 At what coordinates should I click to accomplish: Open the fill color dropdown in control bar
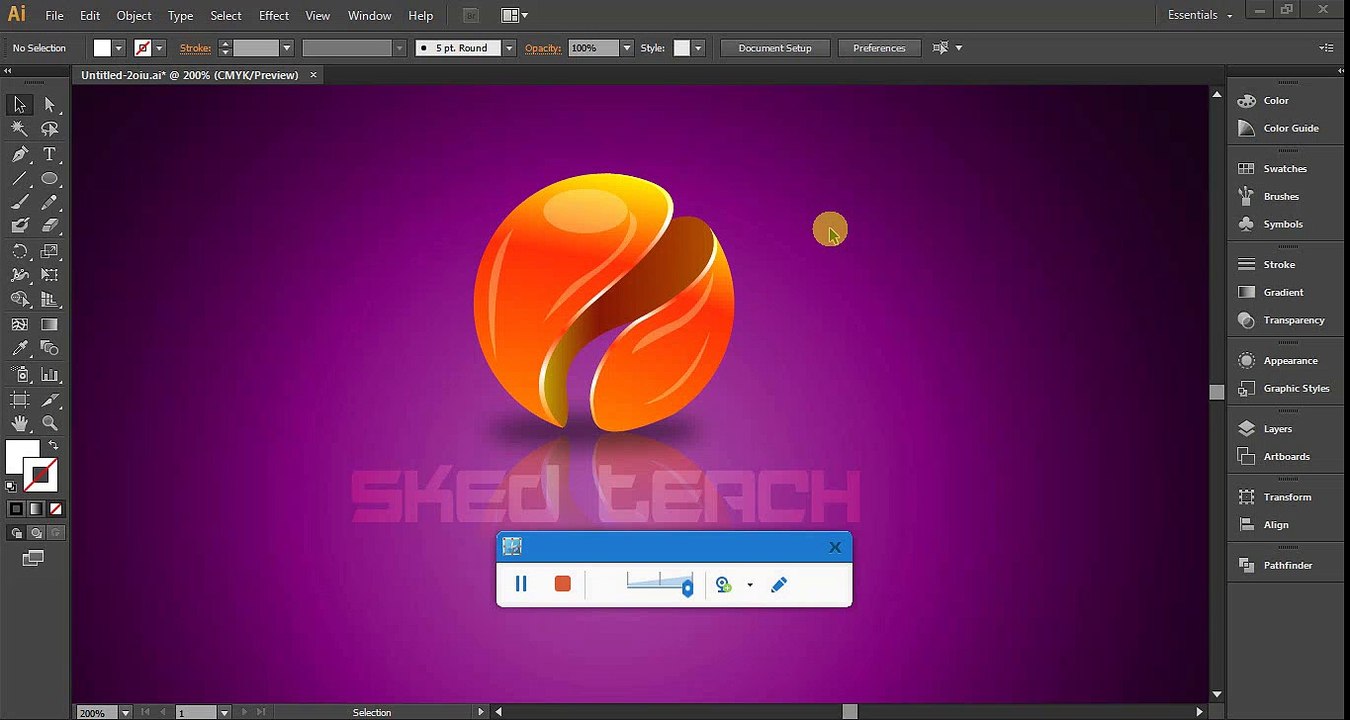119,48
